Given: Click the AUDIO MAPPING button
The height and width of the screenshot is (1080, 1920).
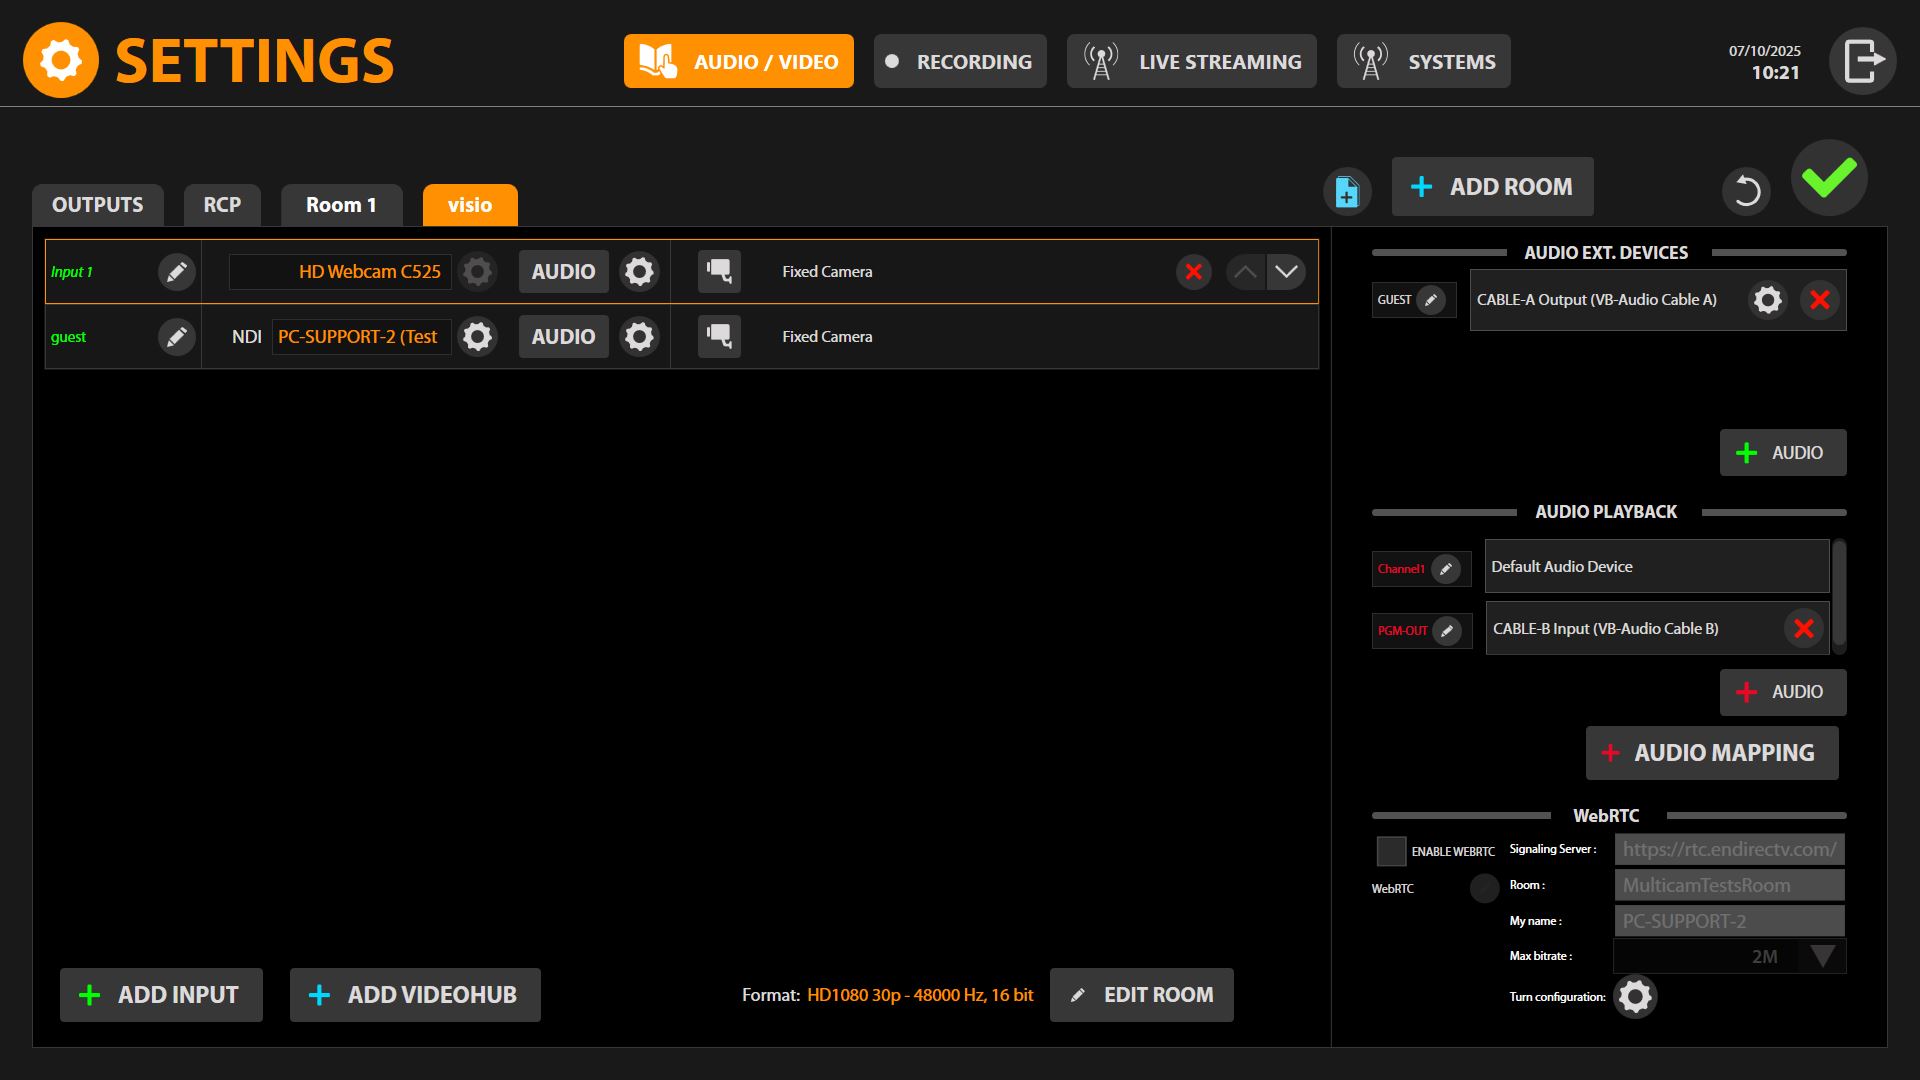Looking at the screenshot, I should pyautogui.click(x=1712, y=753).
